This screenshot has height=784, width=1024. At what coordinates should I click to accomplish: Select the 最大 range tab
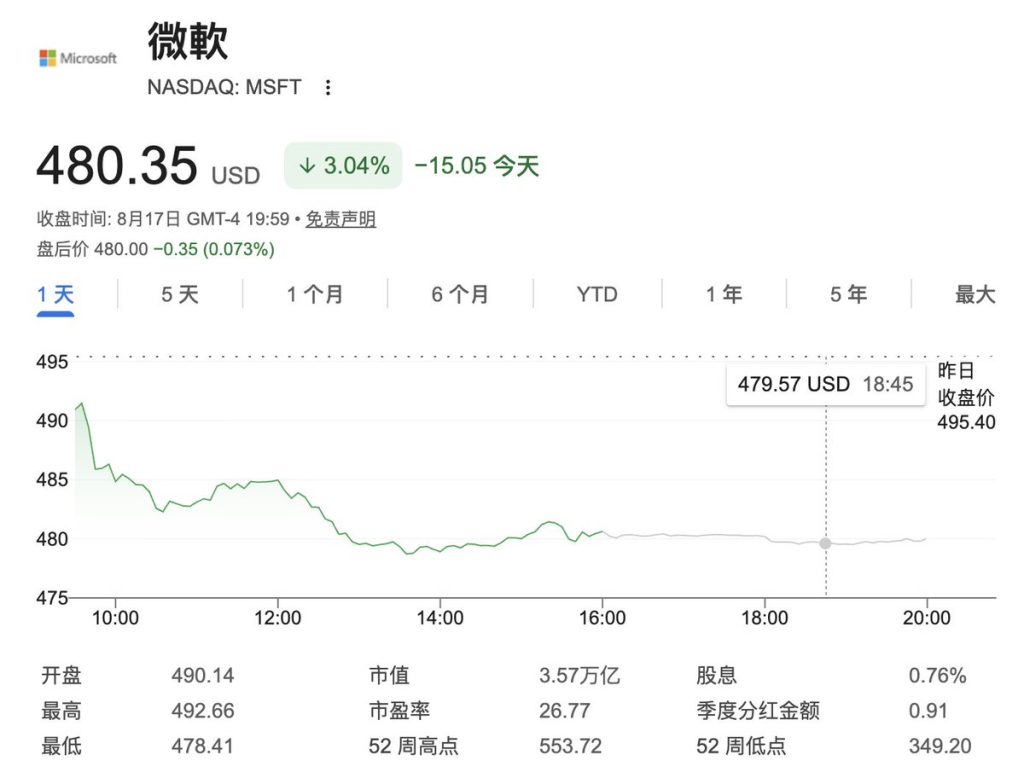(975, 295)
